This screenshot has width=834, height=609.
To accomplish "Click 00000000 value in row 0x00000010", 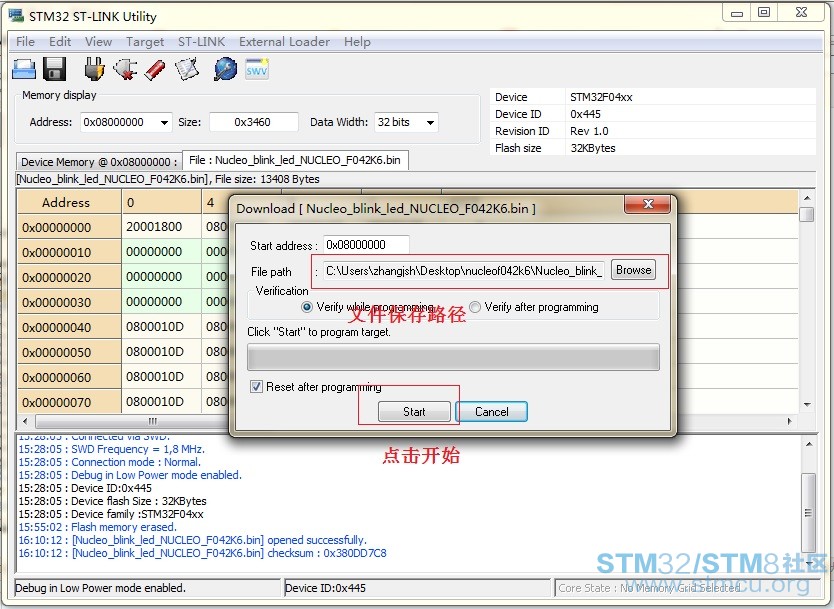I will coord(154,252).
